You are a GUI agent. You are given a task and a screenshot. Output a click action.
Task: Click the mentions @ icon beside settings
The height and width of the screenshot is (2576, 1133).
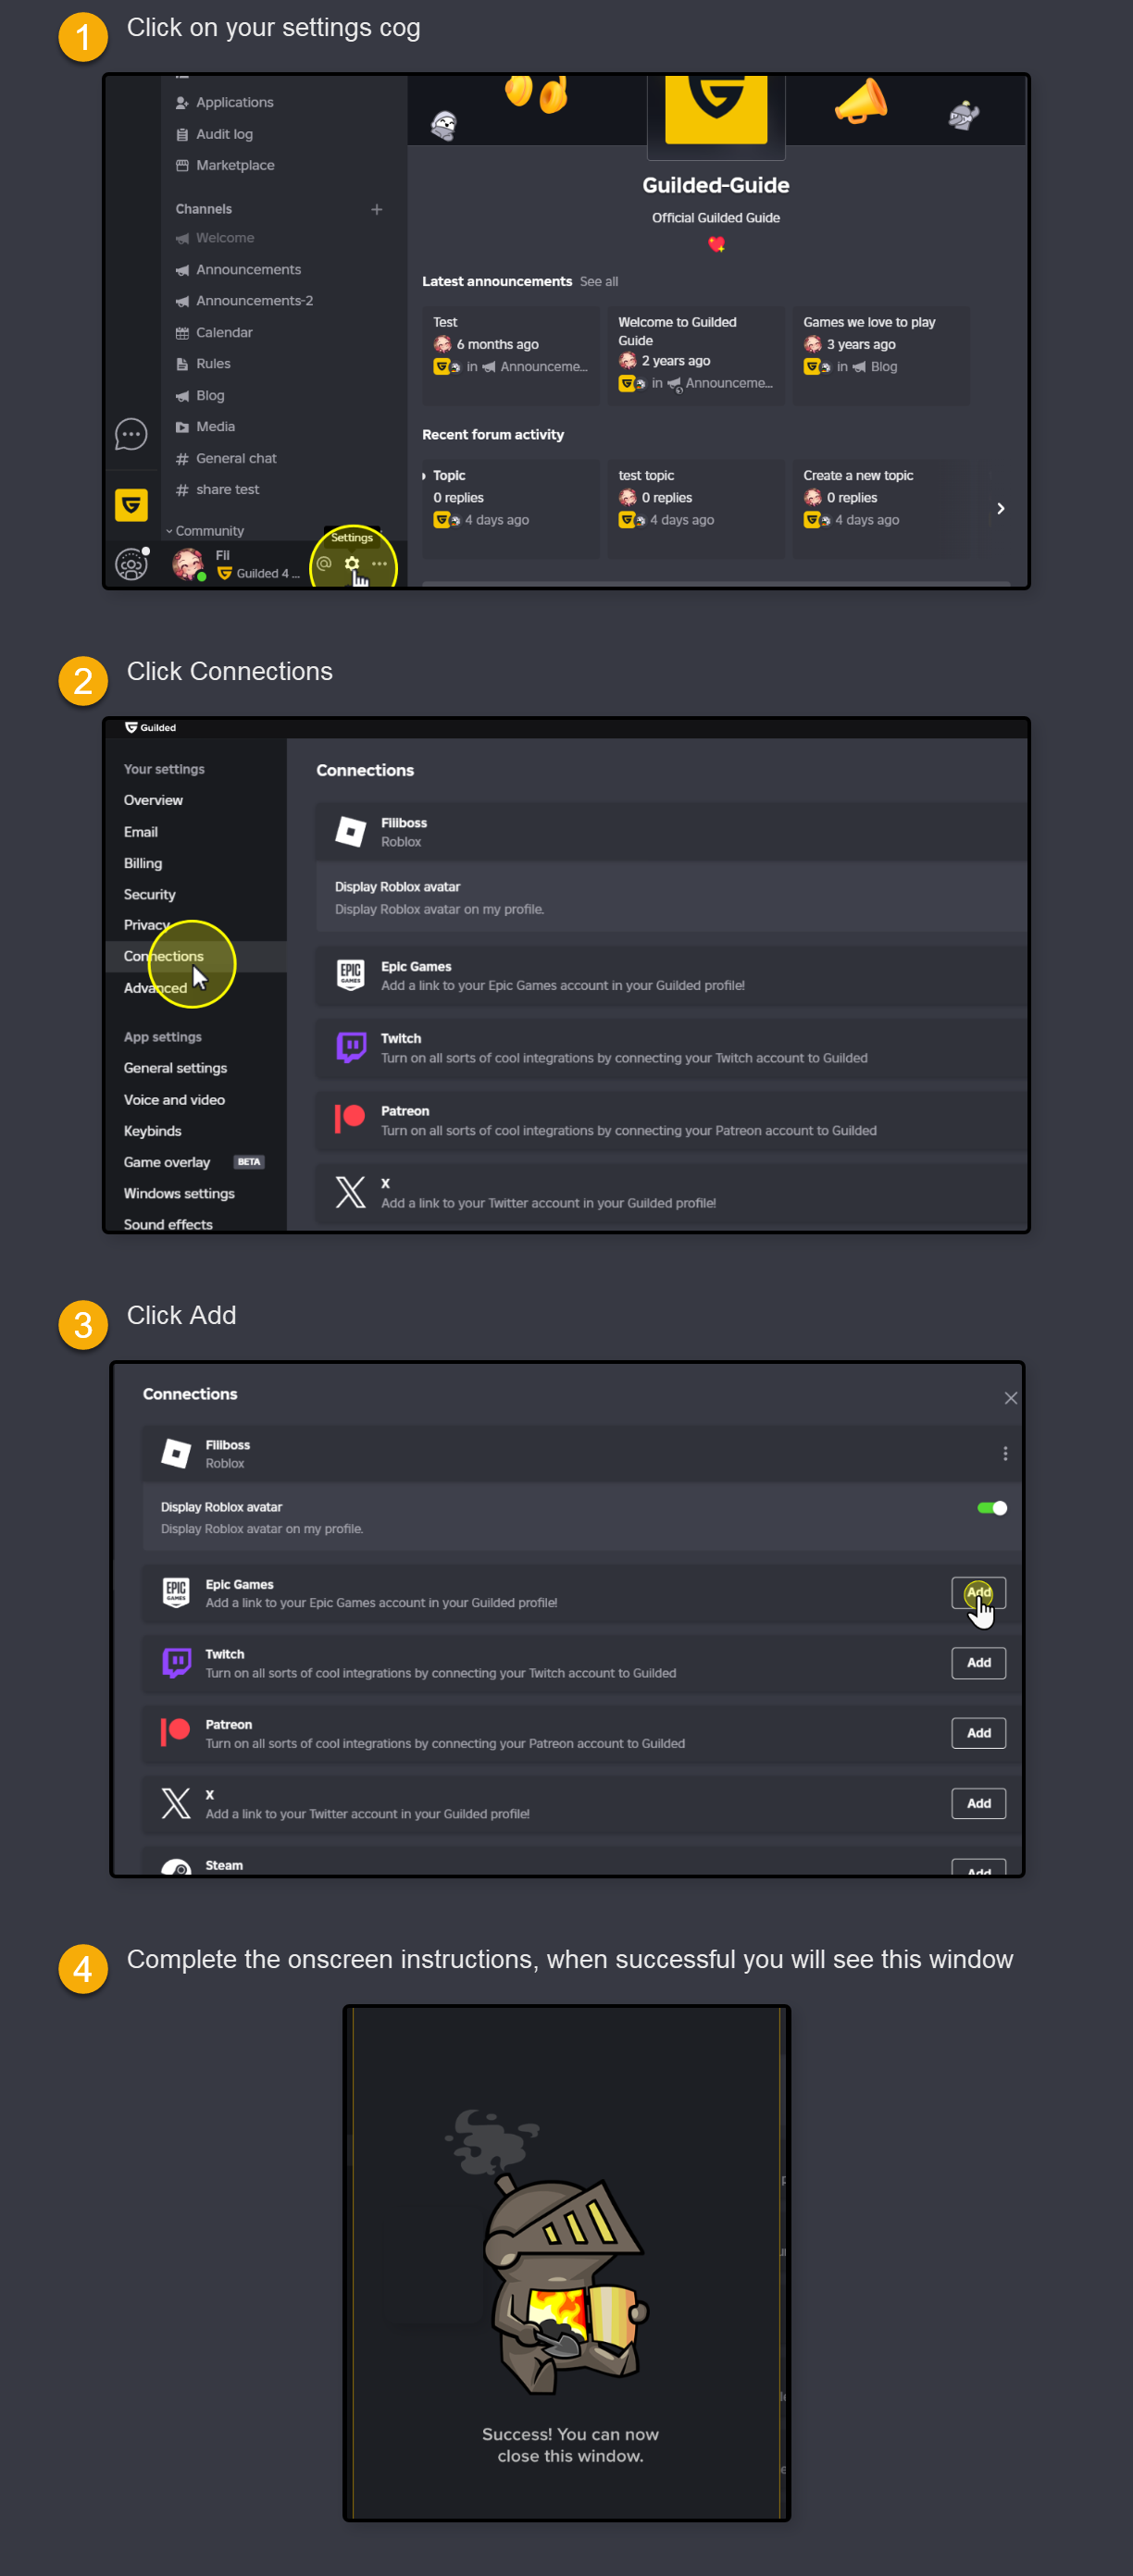coord(324,564)
